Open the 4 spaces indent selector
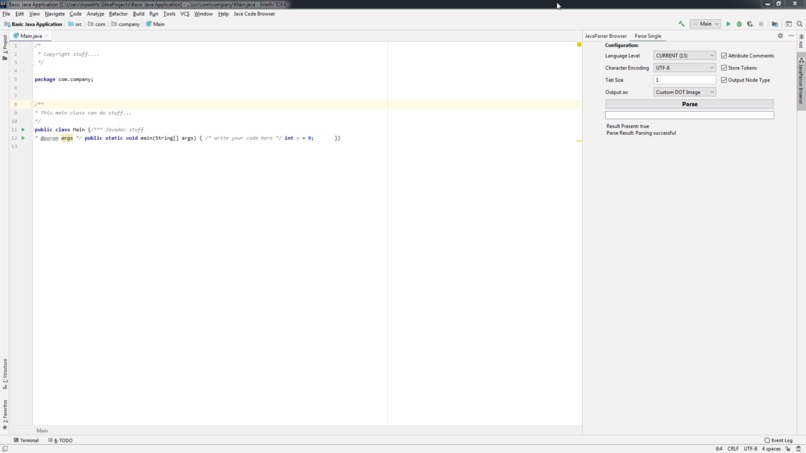Screen dimensions: 806x453 click(771, 449)
